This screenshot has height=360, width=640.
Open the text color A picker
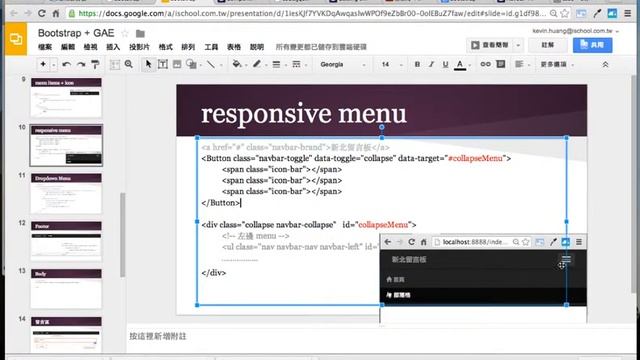click(460, 64)
